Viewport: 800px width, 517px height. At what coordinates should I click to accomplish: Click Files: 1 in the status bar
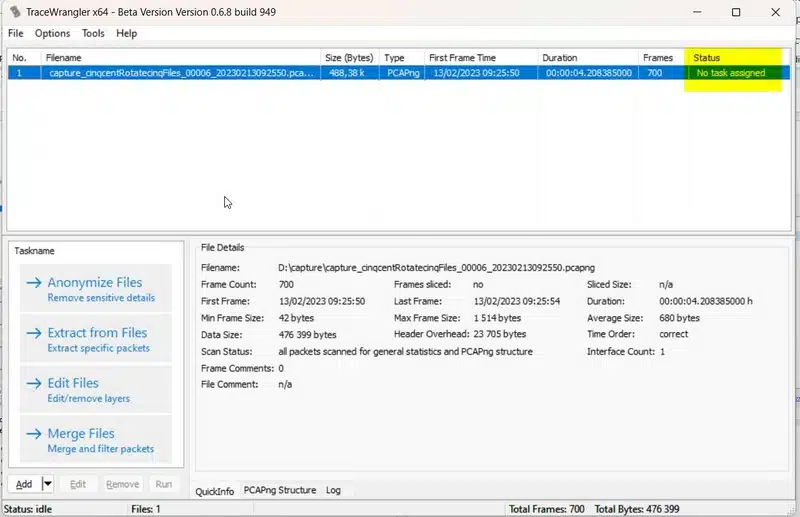click(x=145, y=509)
